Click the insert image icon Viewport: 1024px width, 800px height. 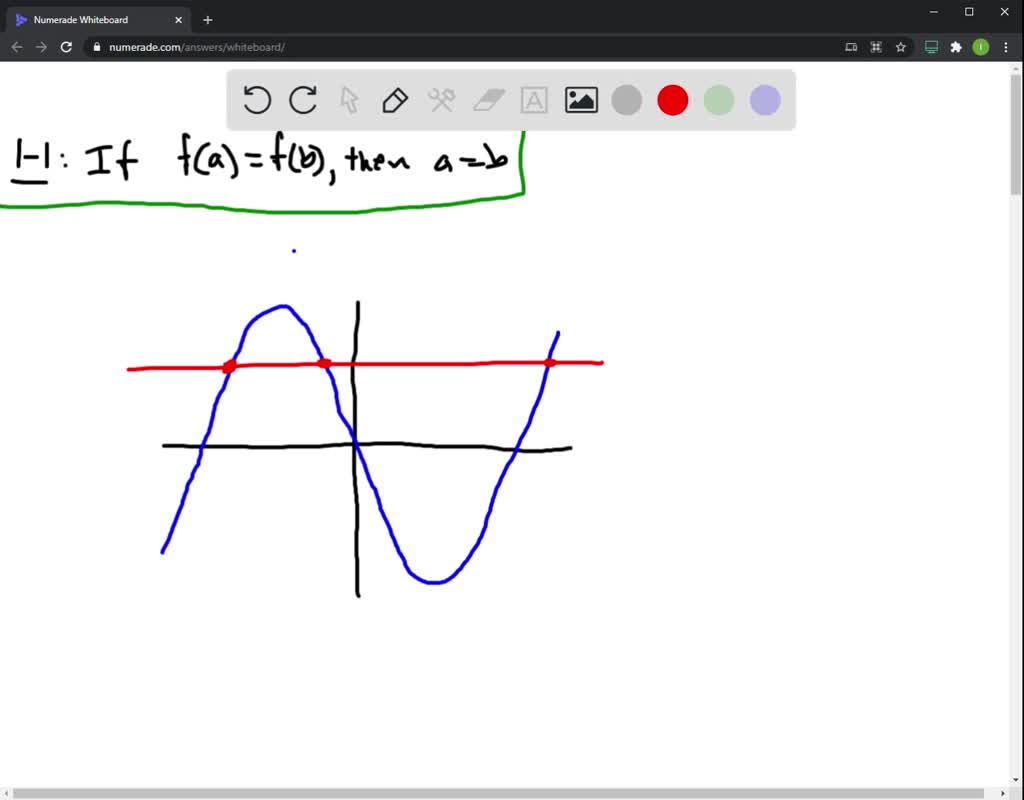581,100
